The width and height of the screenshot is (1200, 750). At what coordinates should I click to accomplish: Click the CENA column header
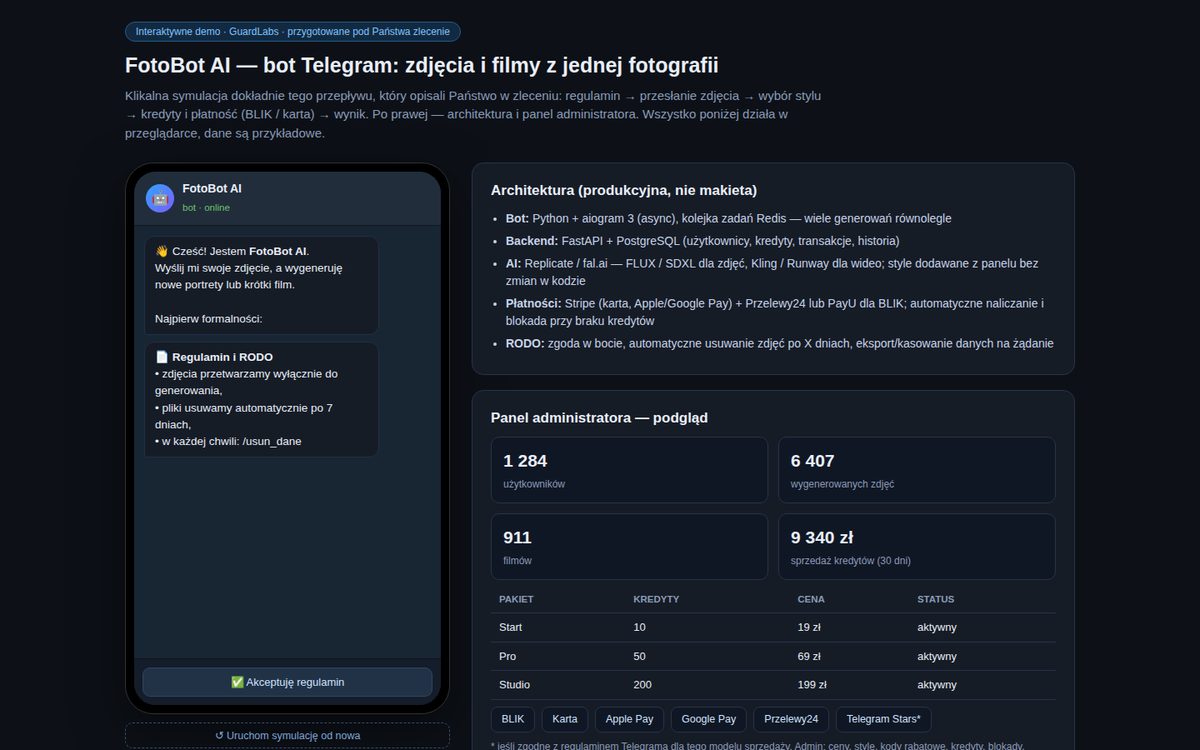(x=811, y=599)
